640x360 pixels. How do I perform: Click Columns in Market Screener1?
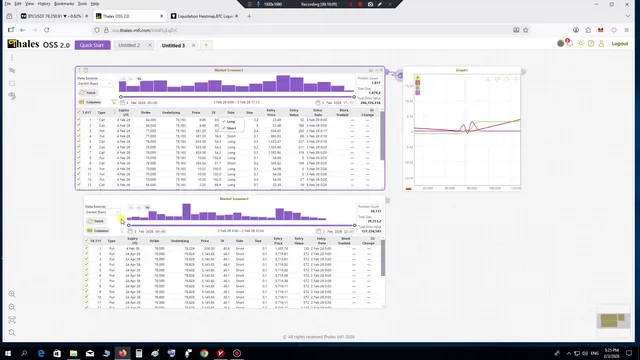(x=90, y=102)
